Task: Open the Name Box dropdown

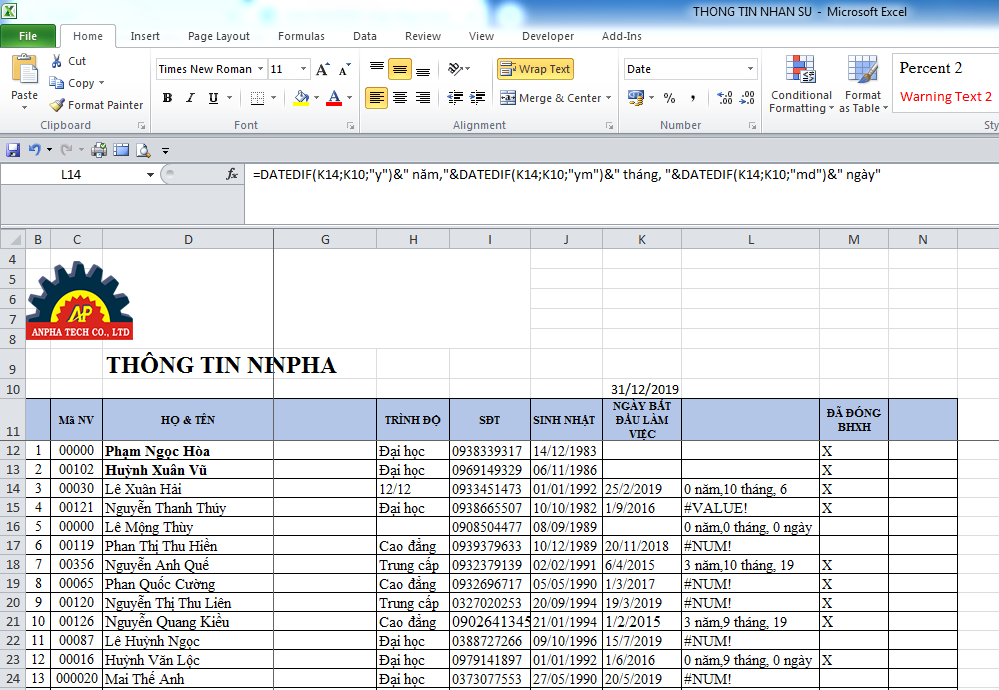Action: pyautogui.click(x=150, y=175)
